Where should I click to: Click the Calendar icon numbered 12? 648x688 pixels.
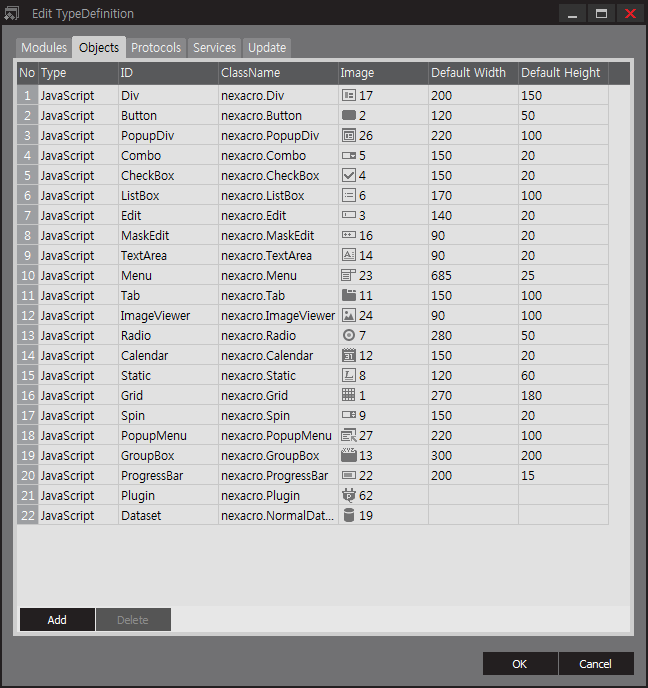349,355
